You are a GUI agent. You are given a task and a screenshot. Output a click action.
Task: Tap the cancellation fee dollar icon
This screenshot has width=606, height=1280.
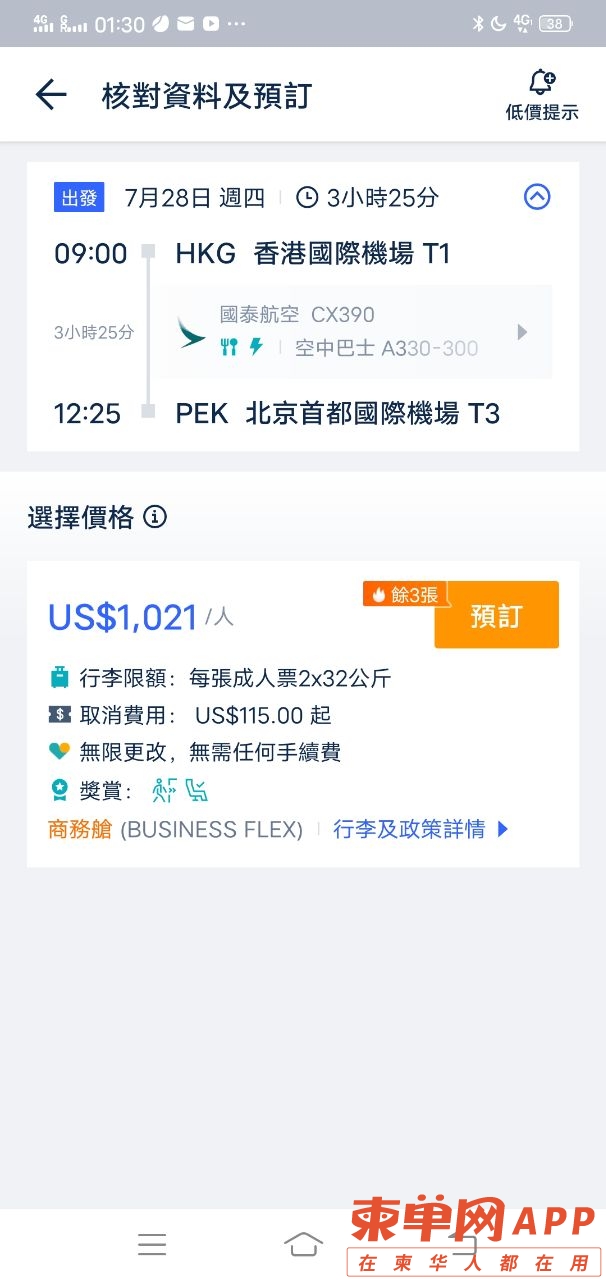60,714
